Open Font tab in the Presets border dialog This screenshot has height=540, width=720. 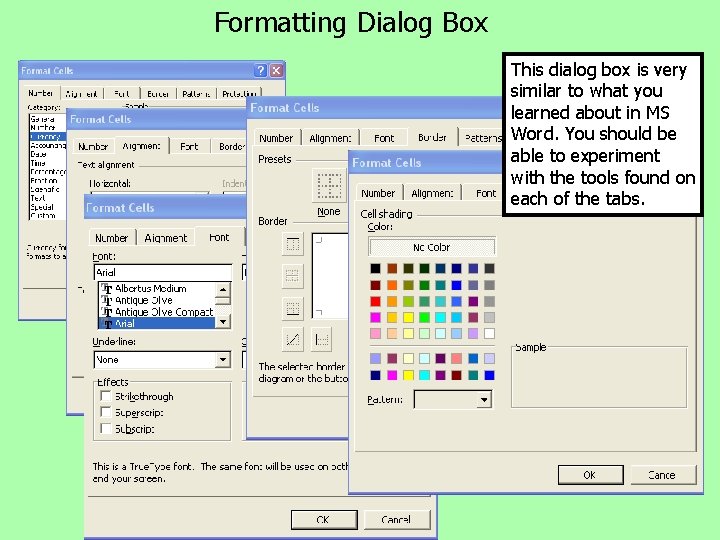point(384,138)
